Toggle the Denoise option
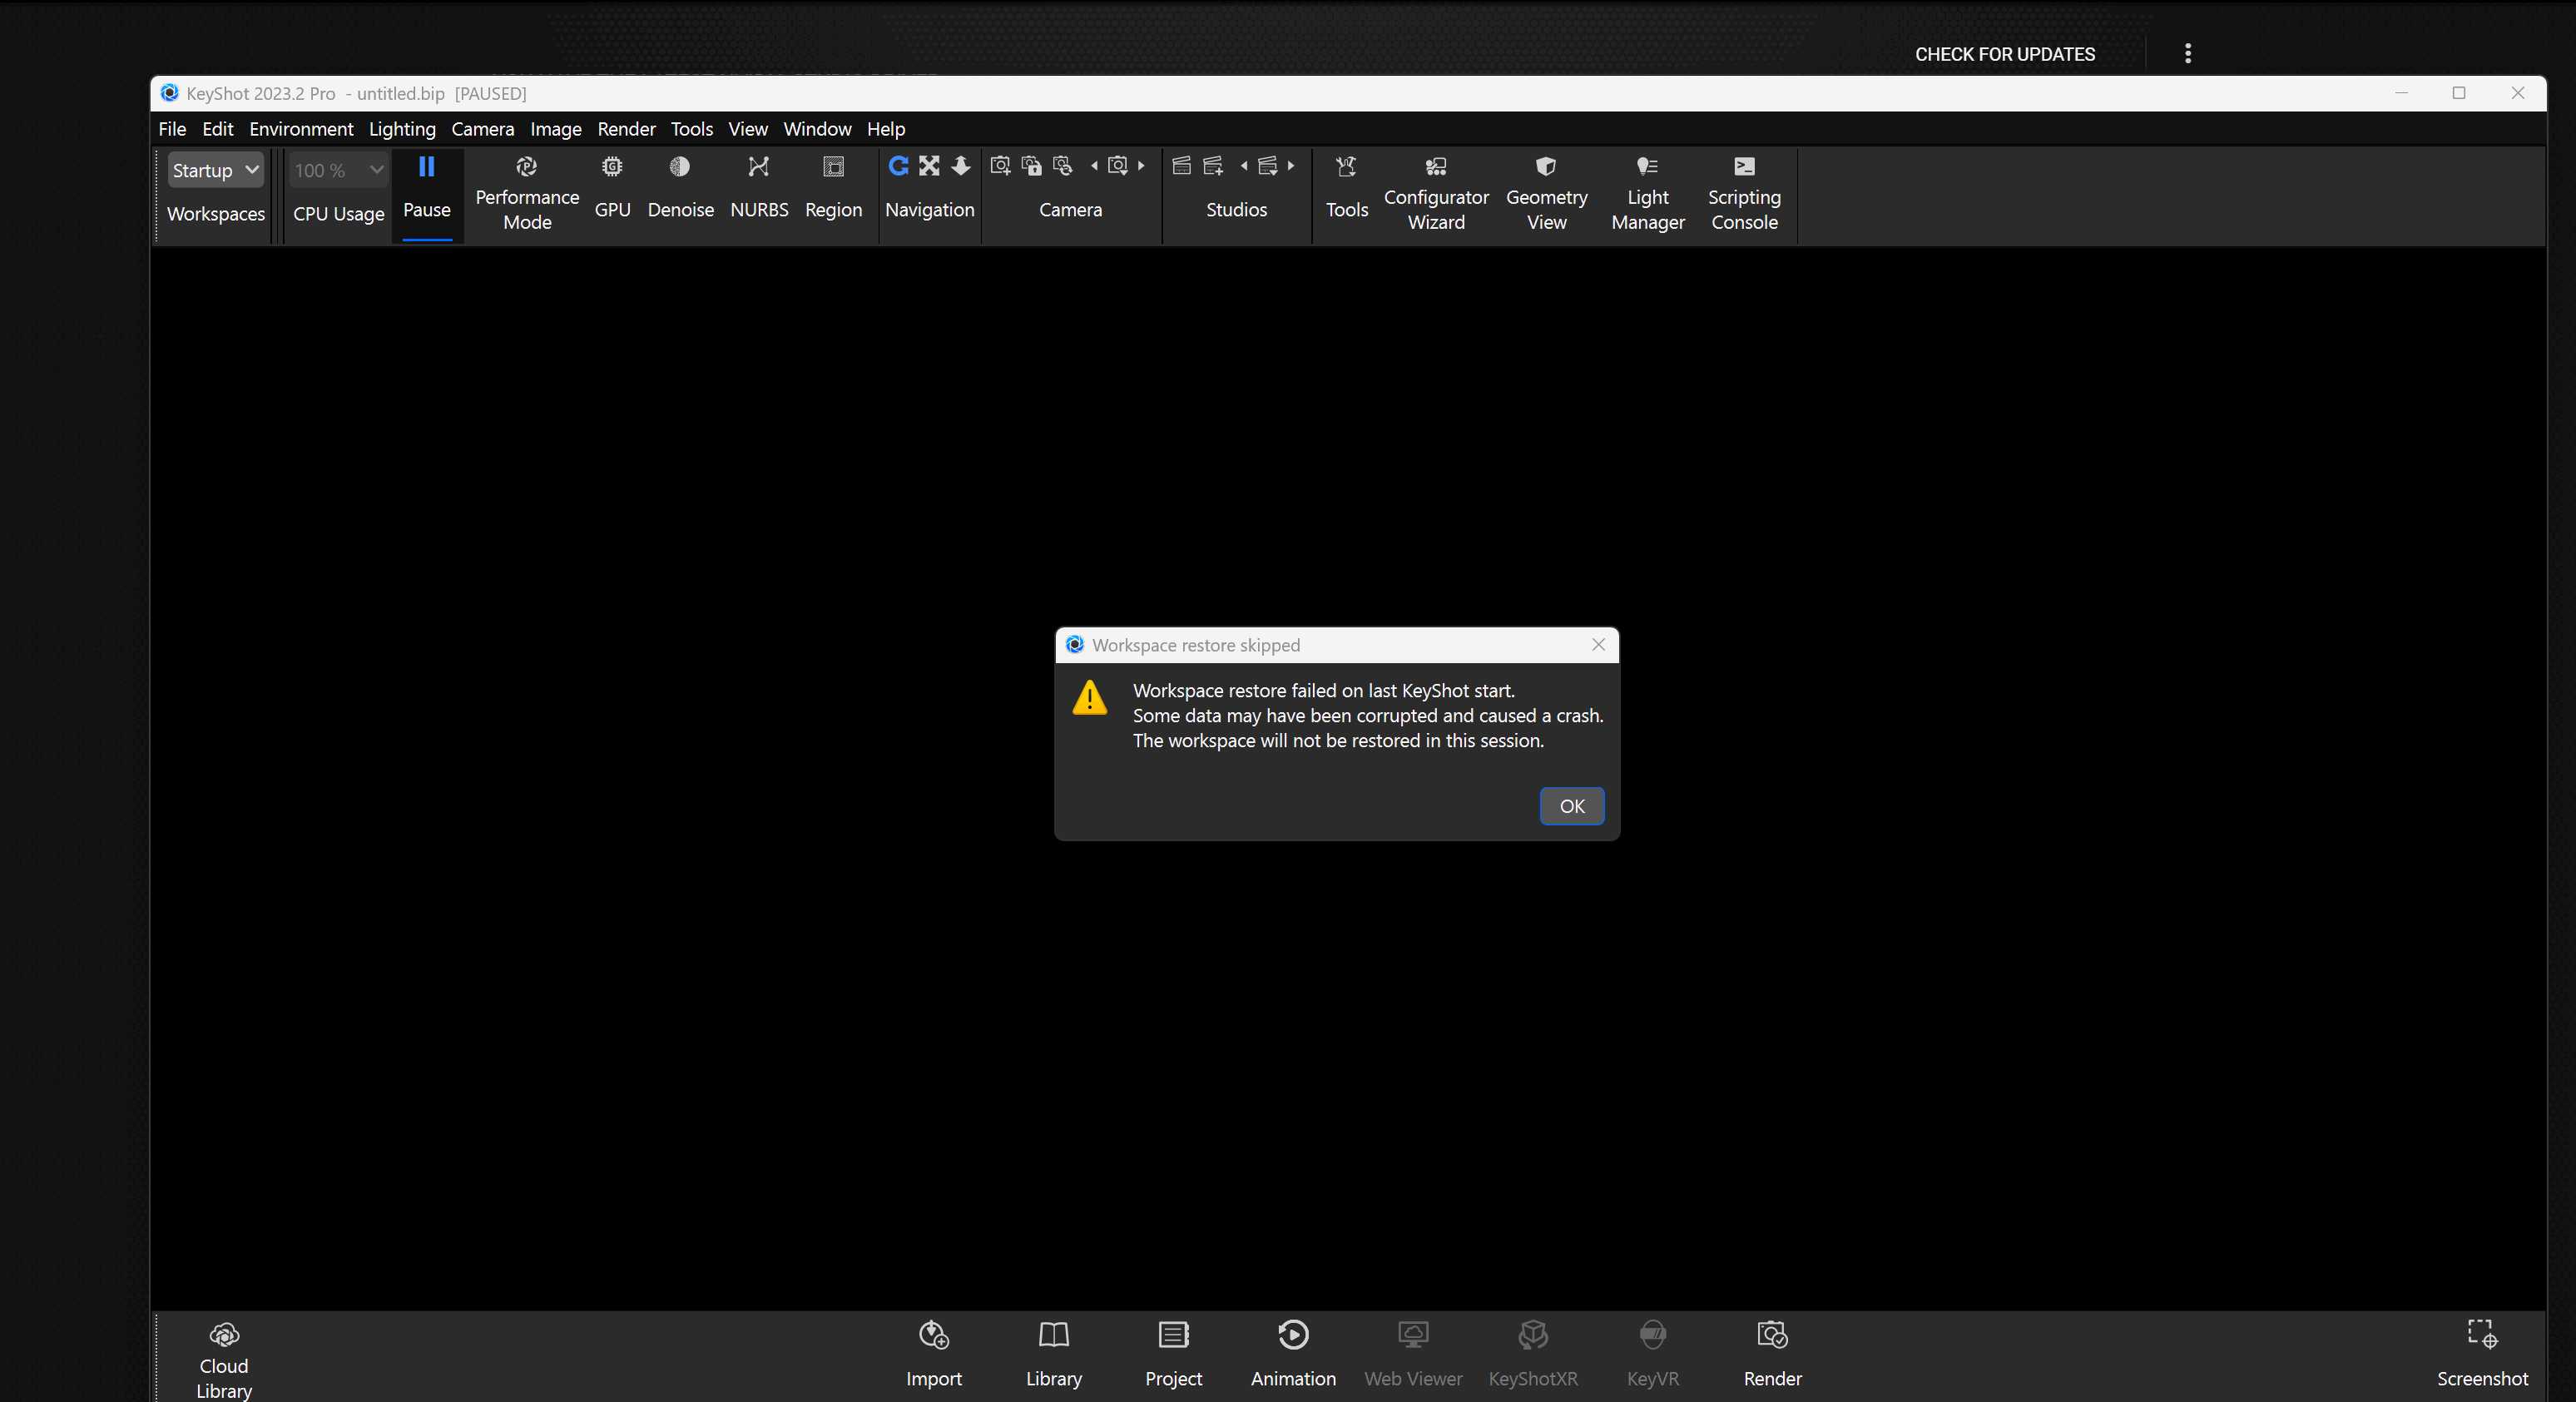The width and height of the screenshot is (2576, 1402). tap(680, 187)
